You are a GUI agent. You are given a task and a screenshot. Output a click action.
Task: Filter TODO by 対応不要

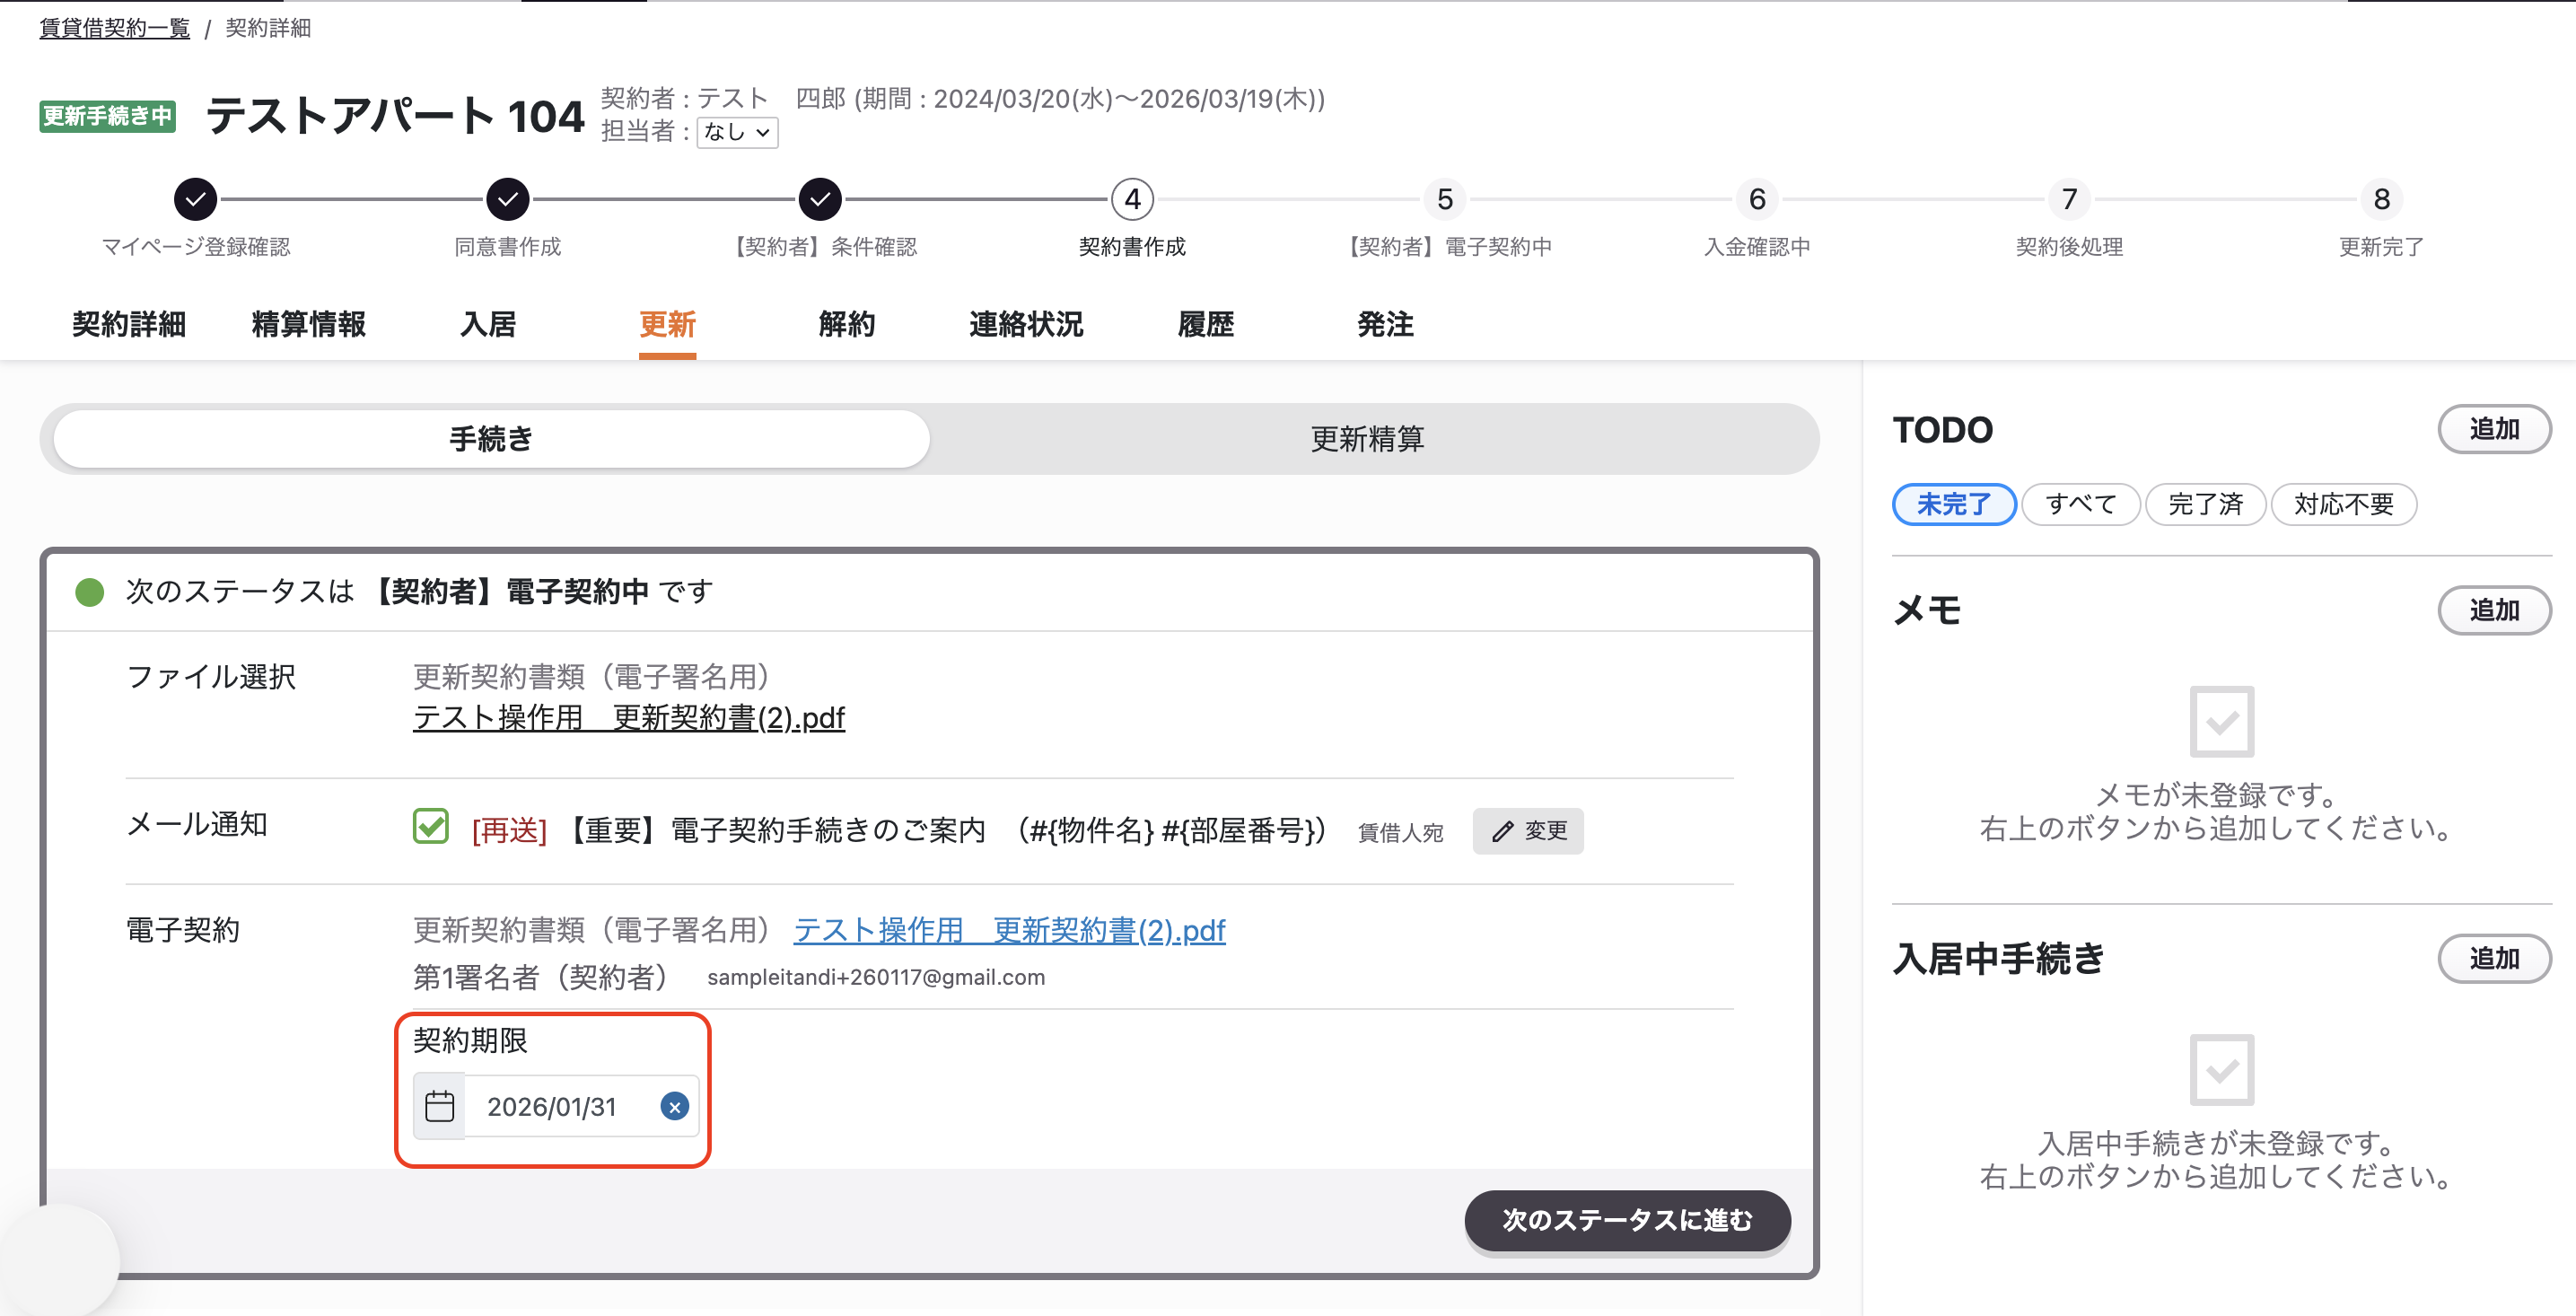tap(2344, 504)
